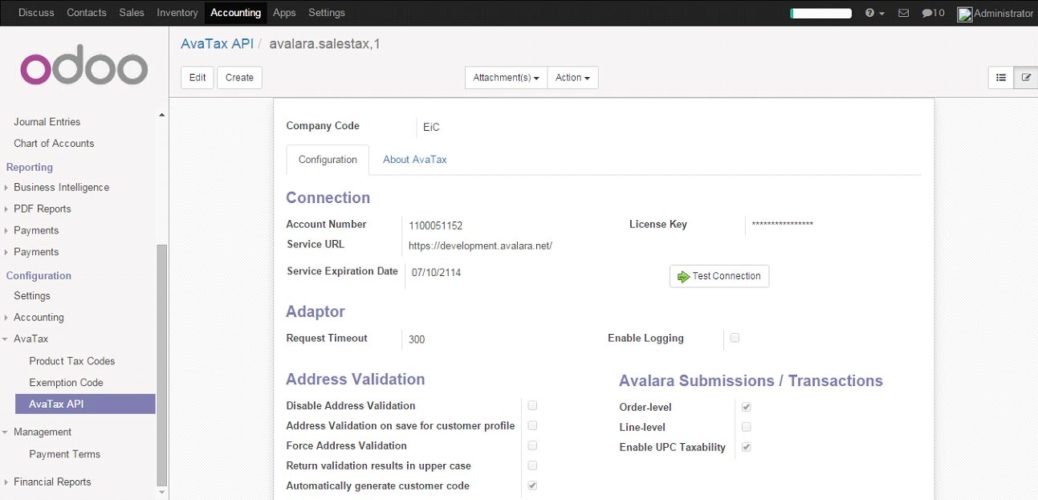Open the Apps menu

(x=284, y=13)
